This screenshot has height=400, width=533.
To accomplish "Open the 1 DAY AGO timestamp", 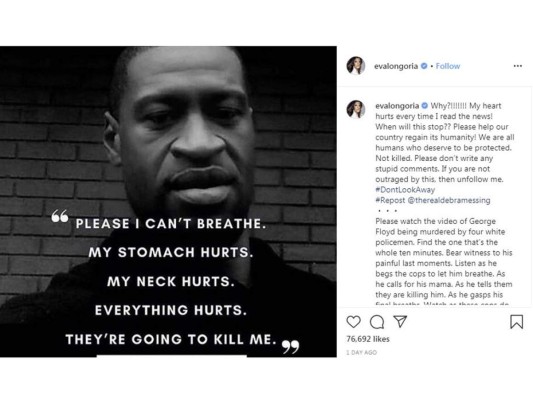I will [361, 352].
